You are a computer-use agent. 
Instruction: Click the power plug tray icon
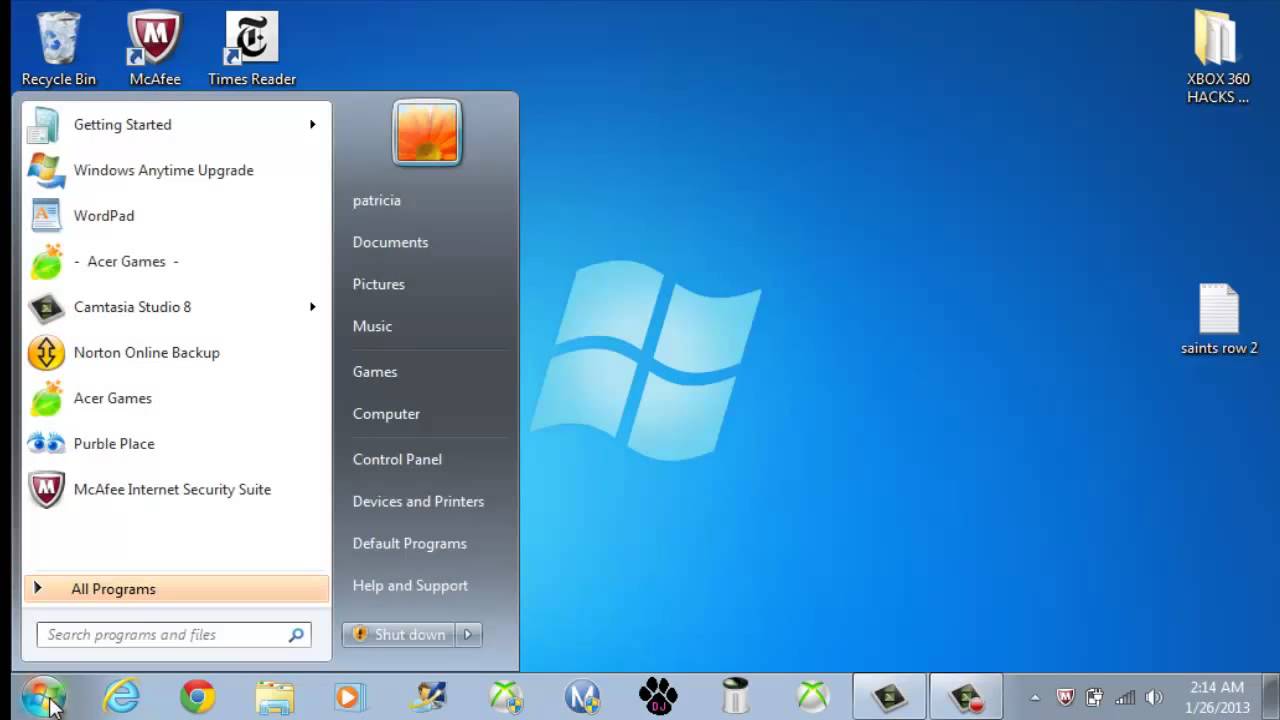1095,697
